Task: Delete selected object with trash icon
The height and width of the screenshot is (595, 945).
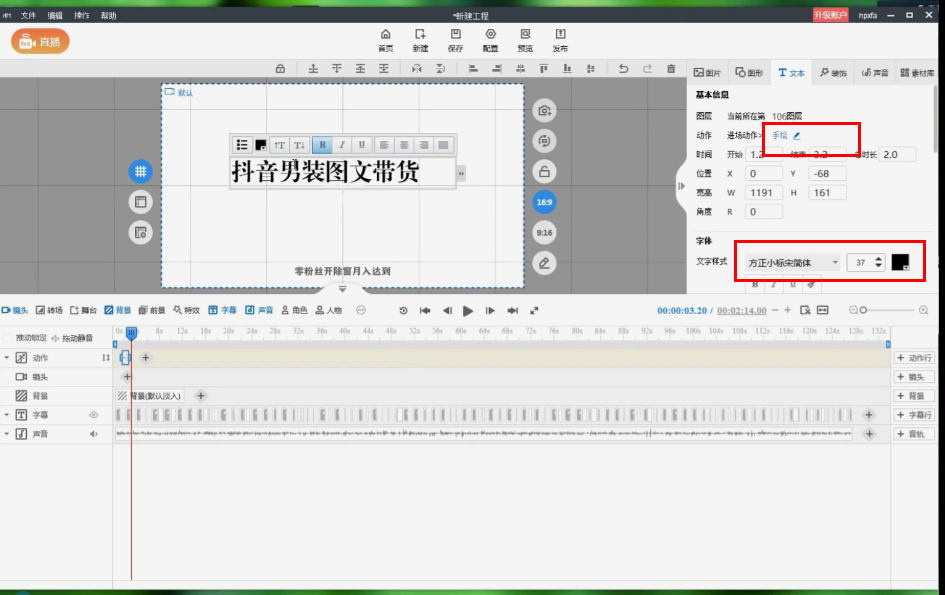Action: pos(671,69)
